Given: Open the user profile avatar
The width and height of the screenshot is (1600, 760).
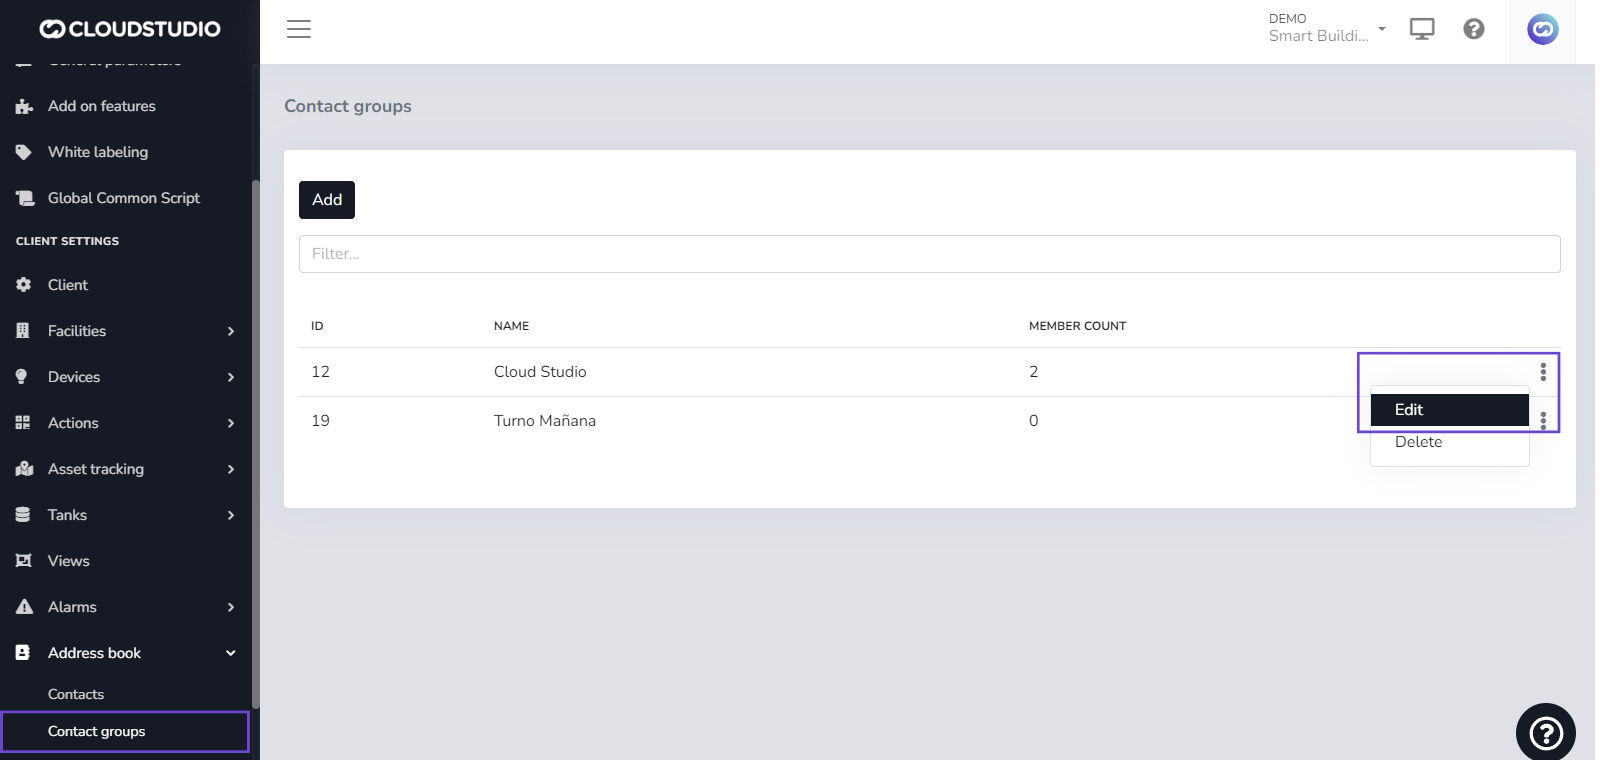Looking at the screenshot, I should pyautogui.click(x=1542, y=29).
